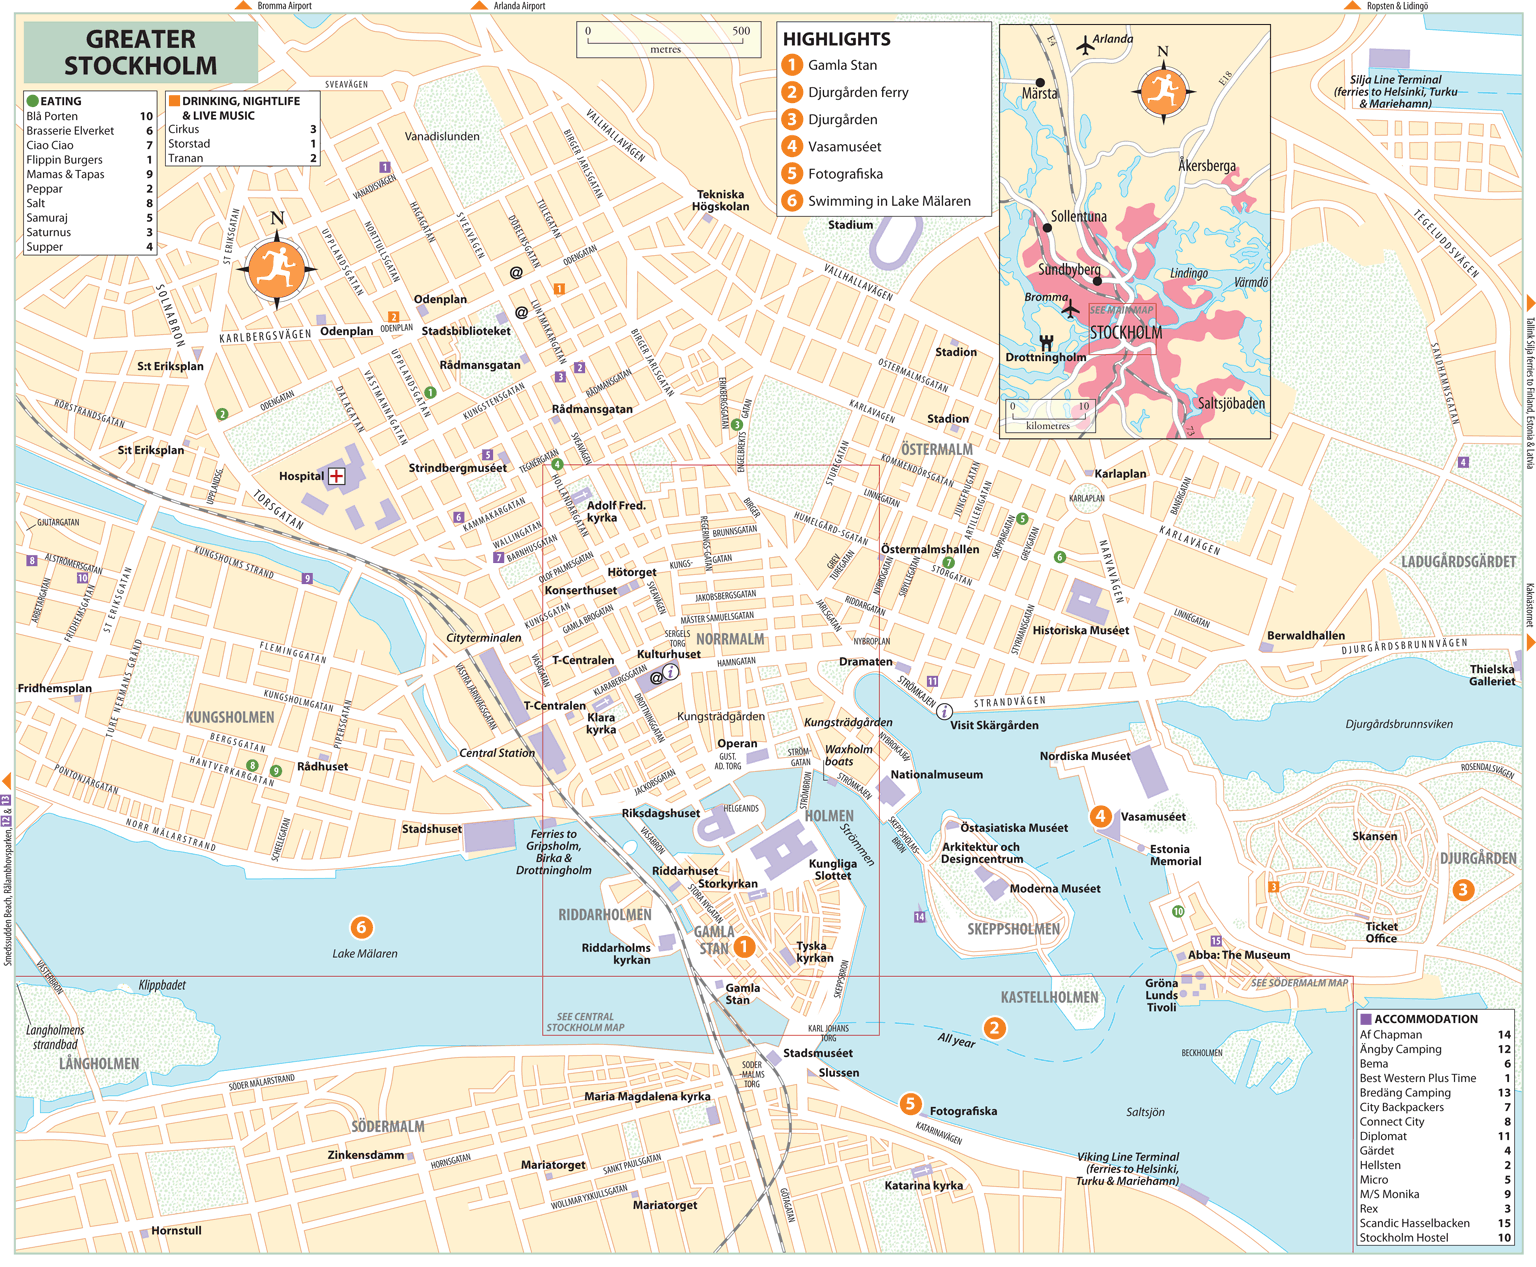Click 'M/S Monika' in the Accommodation legend

1389,1194
